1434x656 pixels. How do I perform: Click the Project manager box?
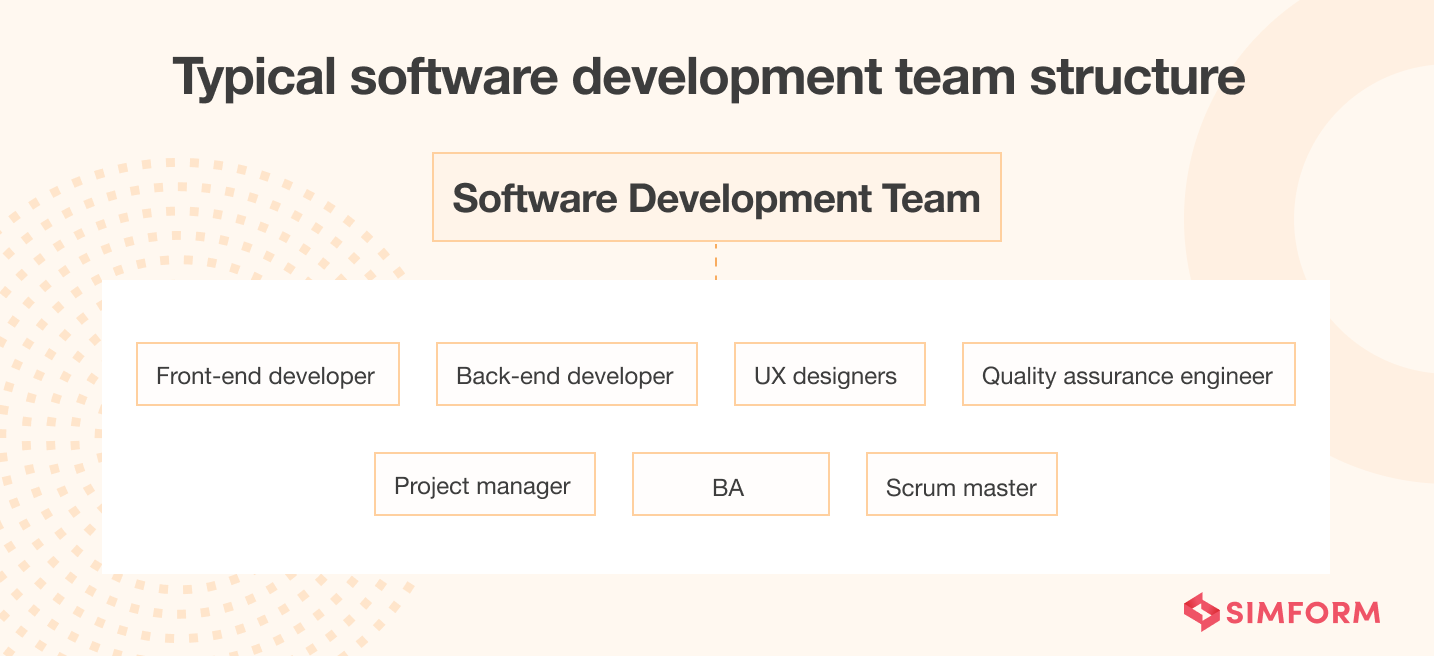pos(484,484)
